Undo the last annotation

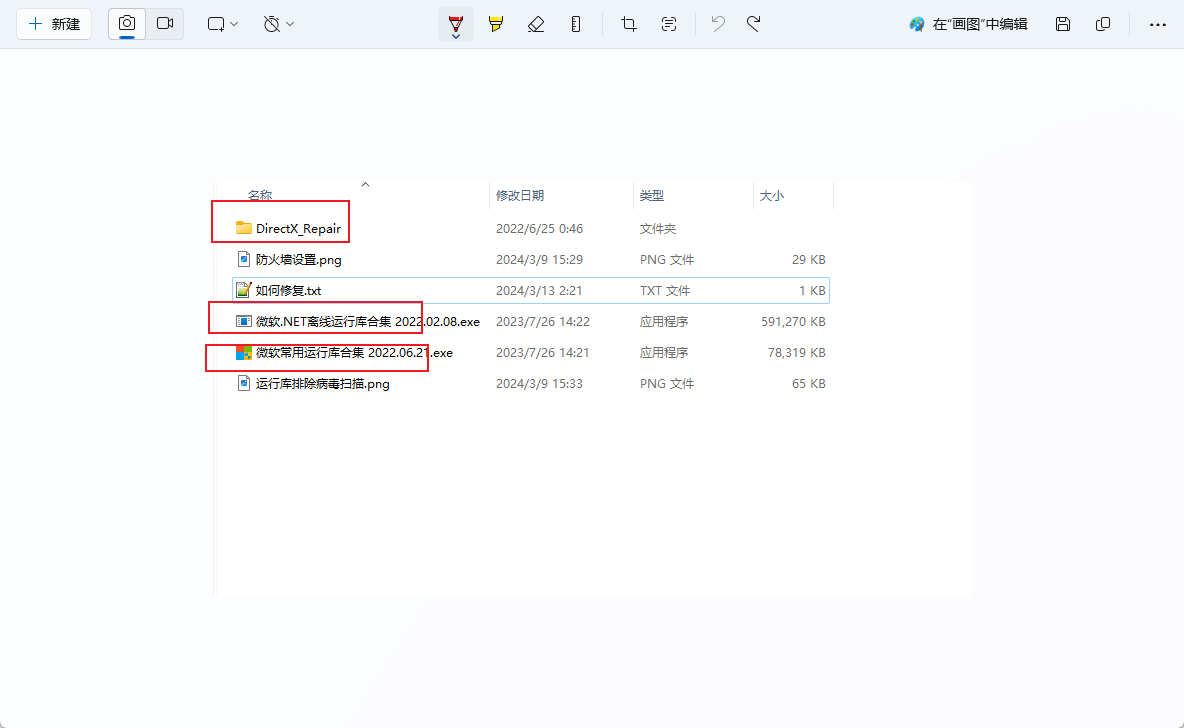click(x=718, y=24)
